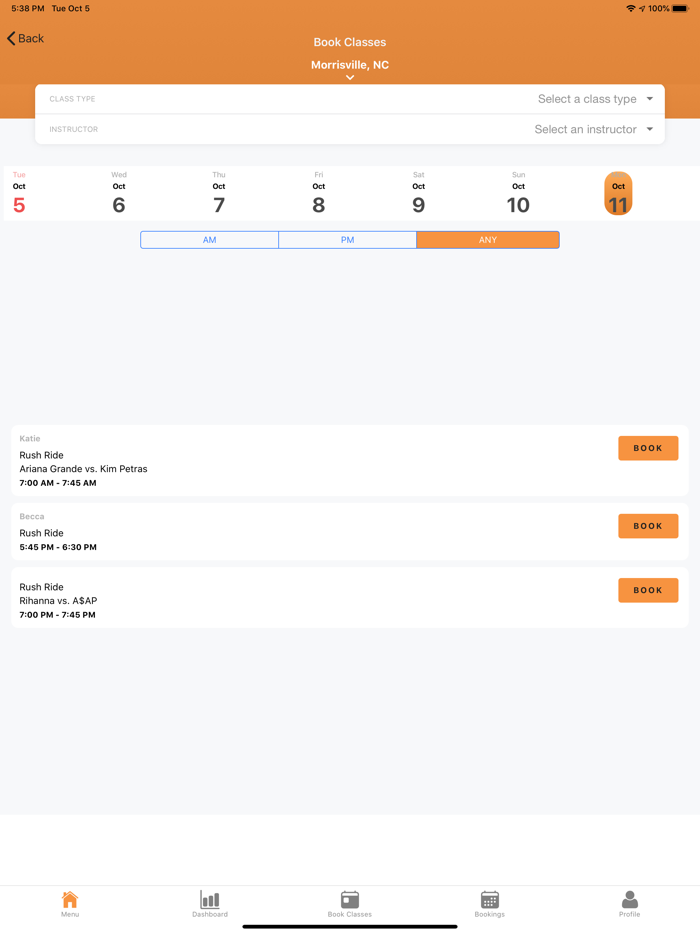Image resolution: width=700 pixels, height=934 pixels.
Task: Select the highlighted Oct 11 date
Action: click(x=618, y=194)
